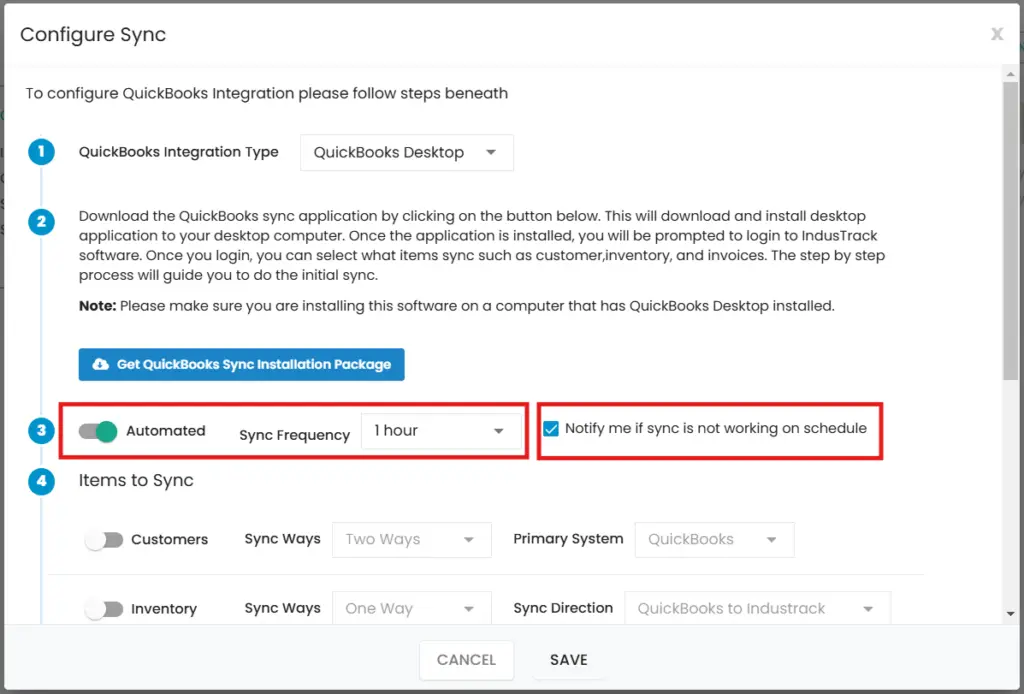The height and width of the screenshot is (694, 1024).
Task: Click the Sync Frequency label
Action: [x=295, y=435]
